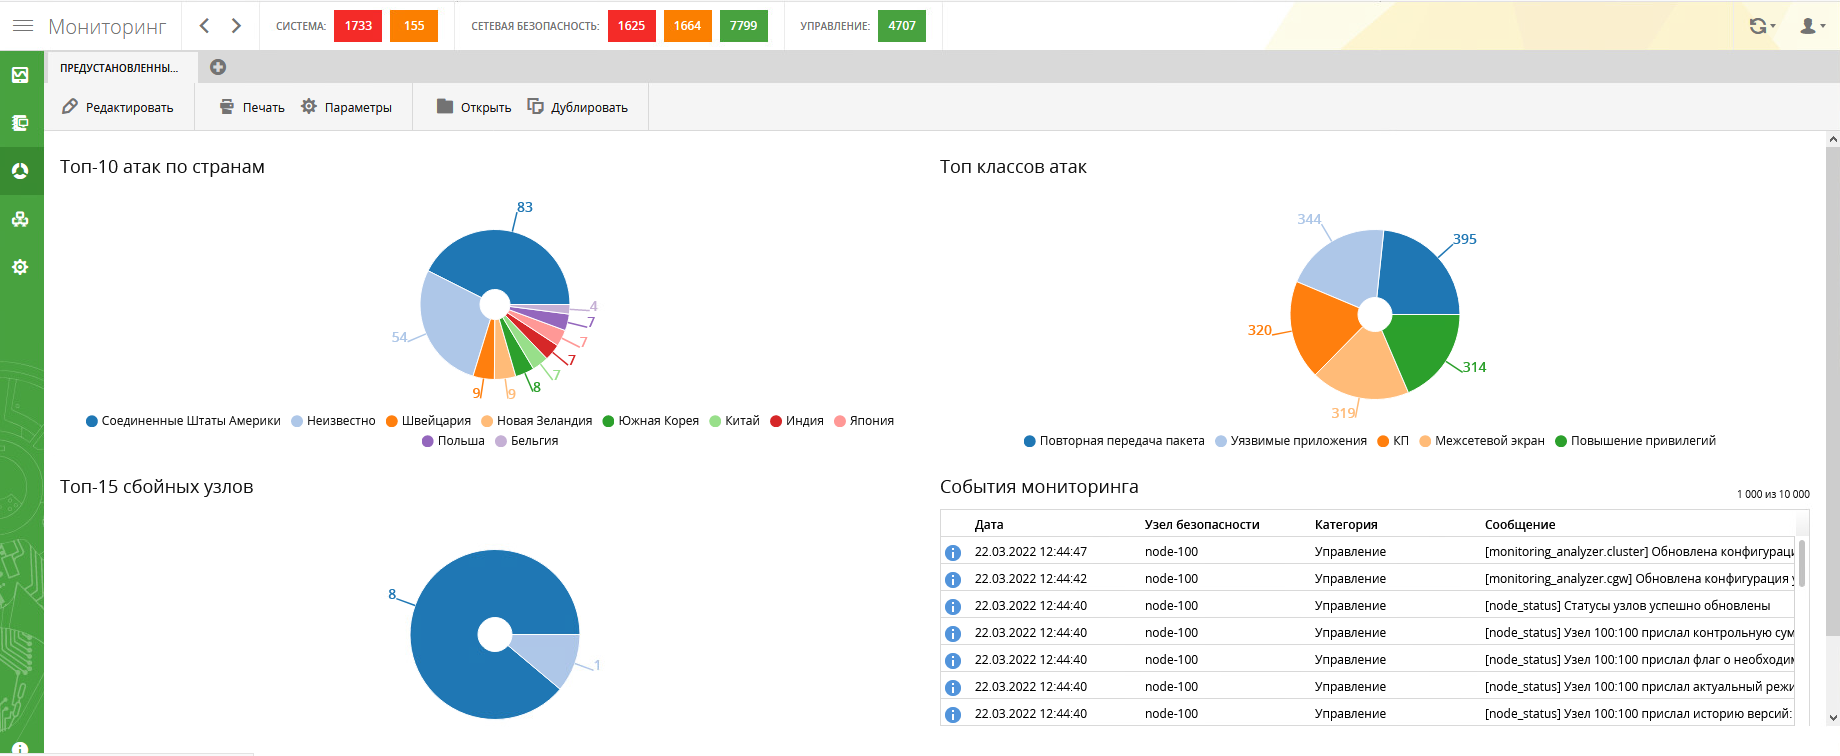Click the light orange attack slice 319
The width and height of the screenshot is (1840, 756).
coord(1364,366)
